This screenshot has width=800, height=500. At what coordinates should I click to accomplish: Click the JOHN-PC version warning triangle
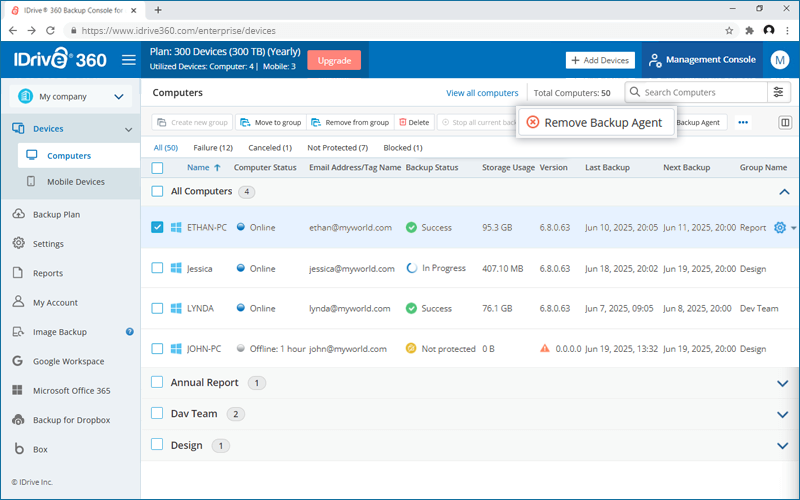[545, 348]
